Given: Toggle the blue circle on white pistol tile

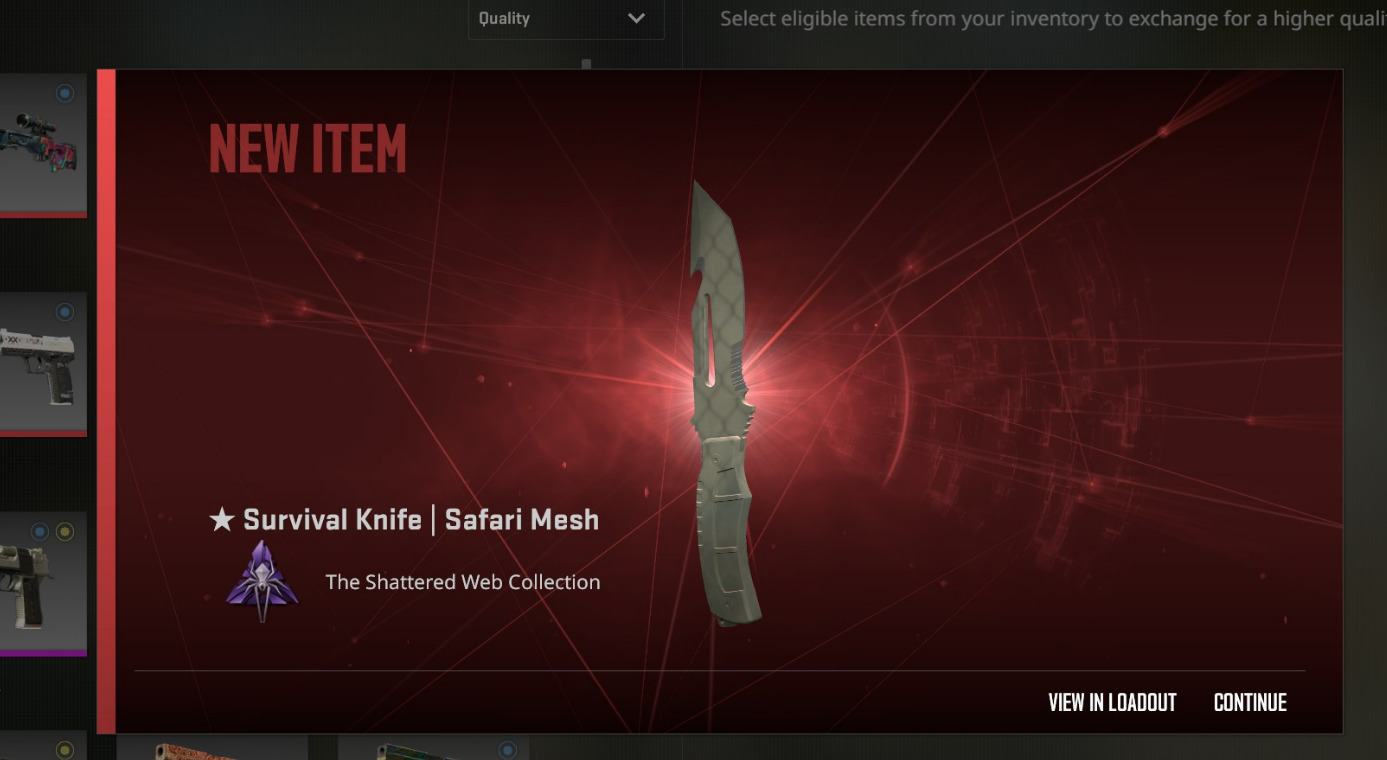Looking at the screenshot, I should [x=65, y=312].
